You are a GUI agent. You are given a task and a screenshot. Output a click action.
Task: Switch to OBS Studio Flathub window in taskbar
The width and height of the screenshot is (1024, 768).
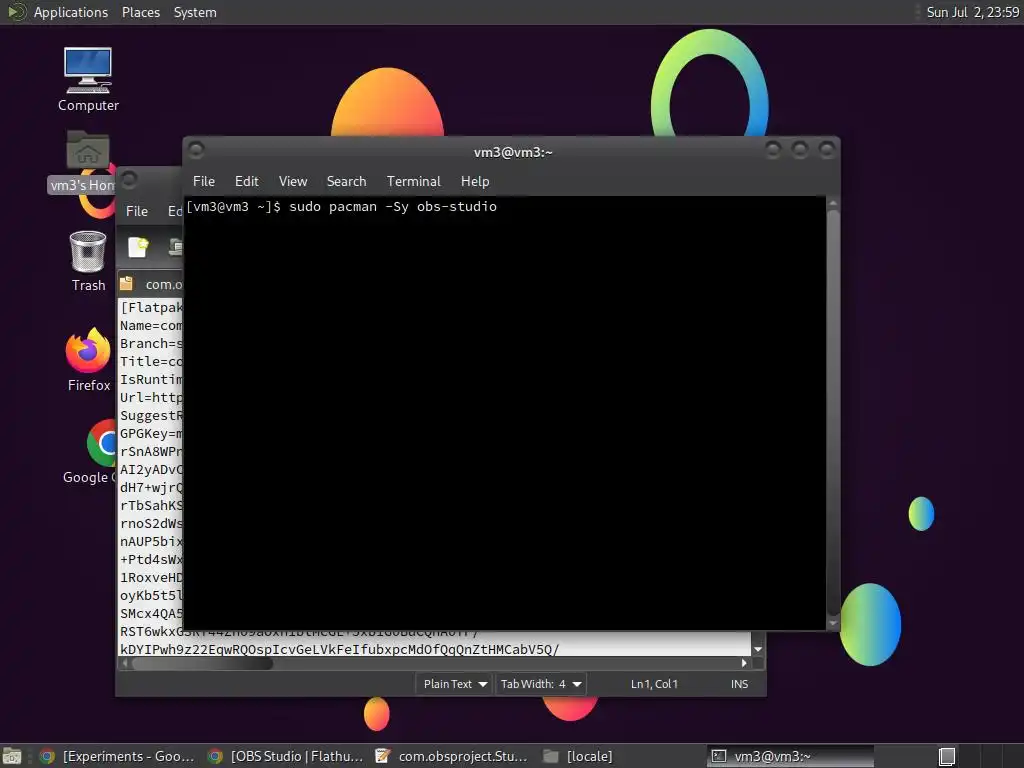pos(285,756)
